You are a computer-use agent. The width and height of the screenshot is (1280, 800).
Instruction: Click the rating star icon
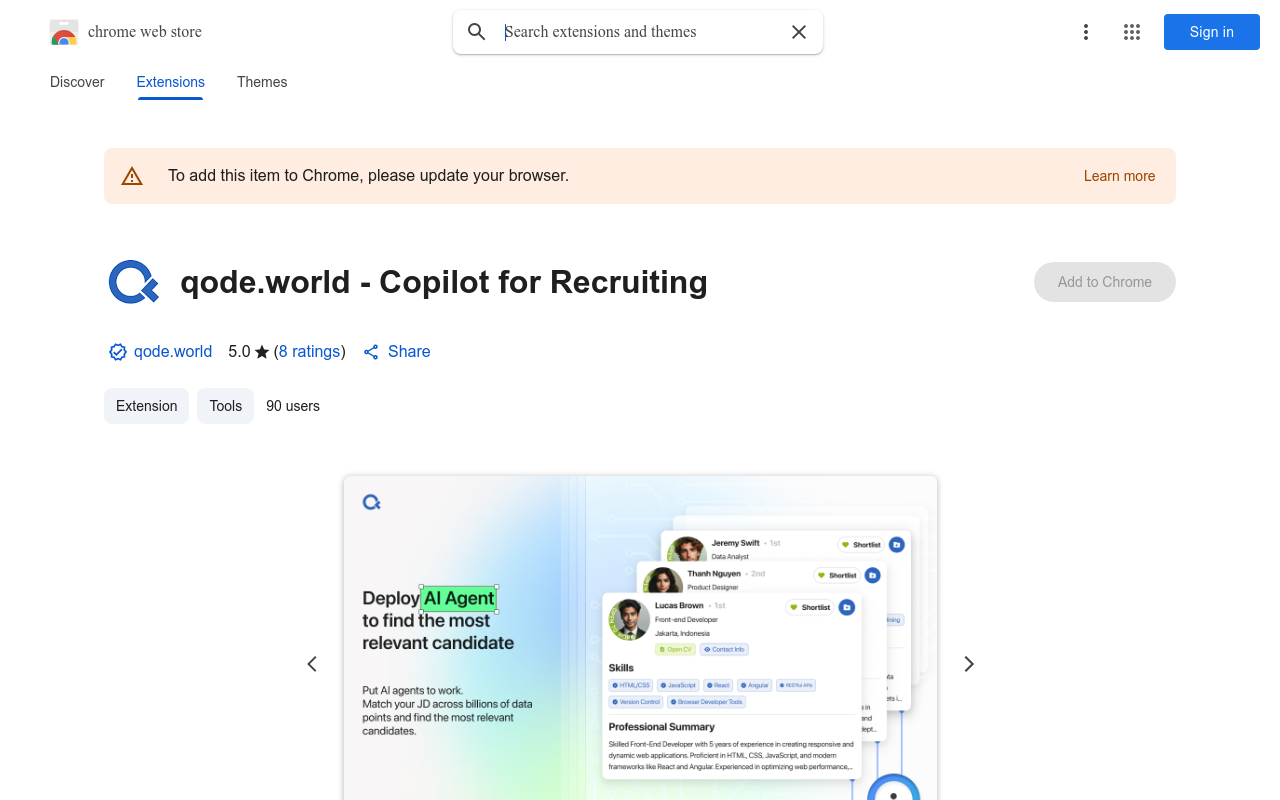262,352
